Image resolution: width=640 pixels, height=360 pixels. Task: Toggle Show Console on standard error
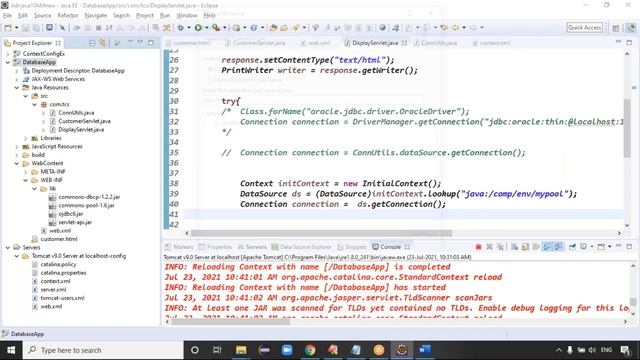(558, 247)
